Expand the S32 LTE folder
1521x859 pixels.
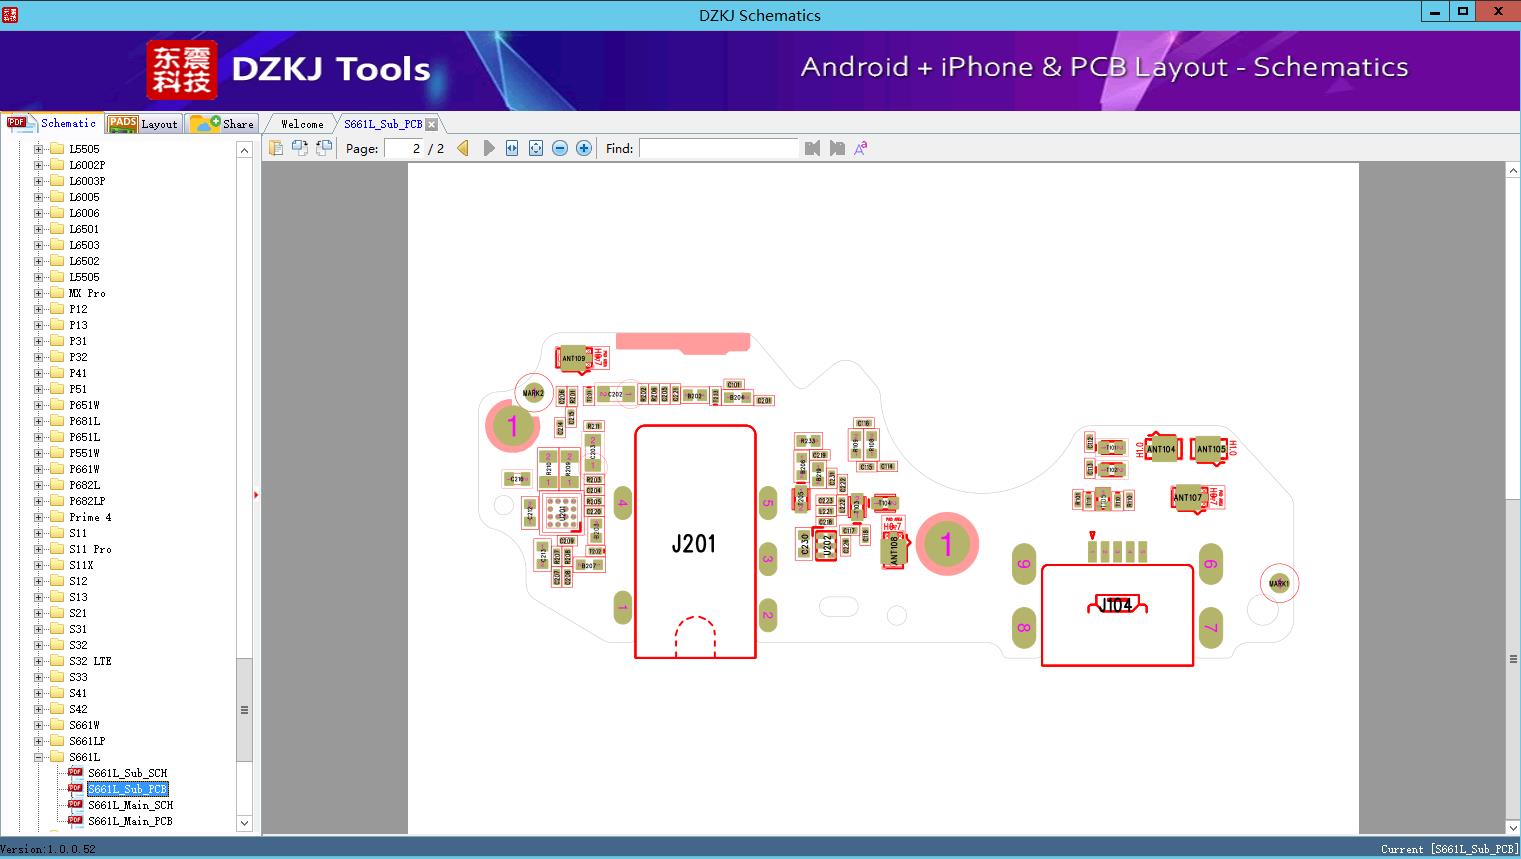point(39,661)
